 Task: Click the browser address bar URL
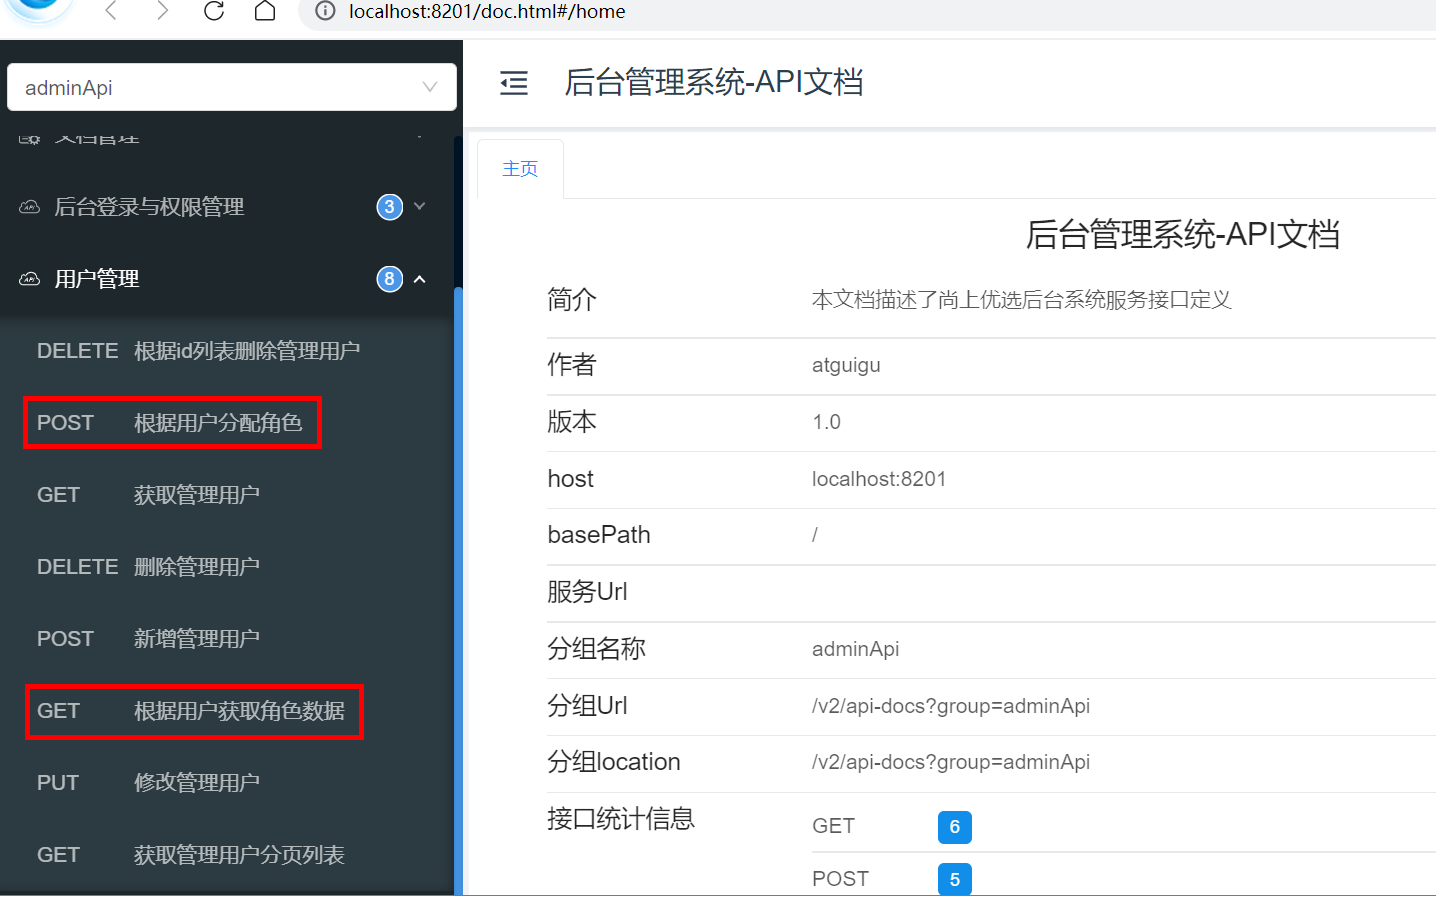487,11
